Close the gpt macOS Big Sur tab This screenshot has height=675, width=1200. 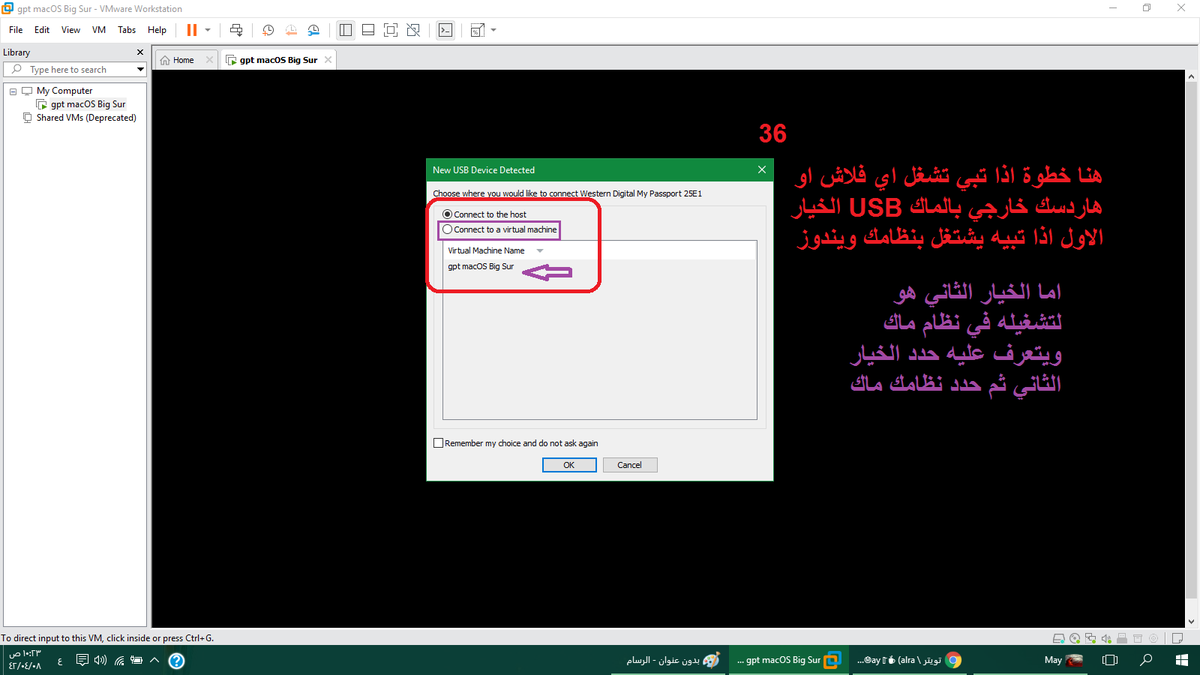327,60
